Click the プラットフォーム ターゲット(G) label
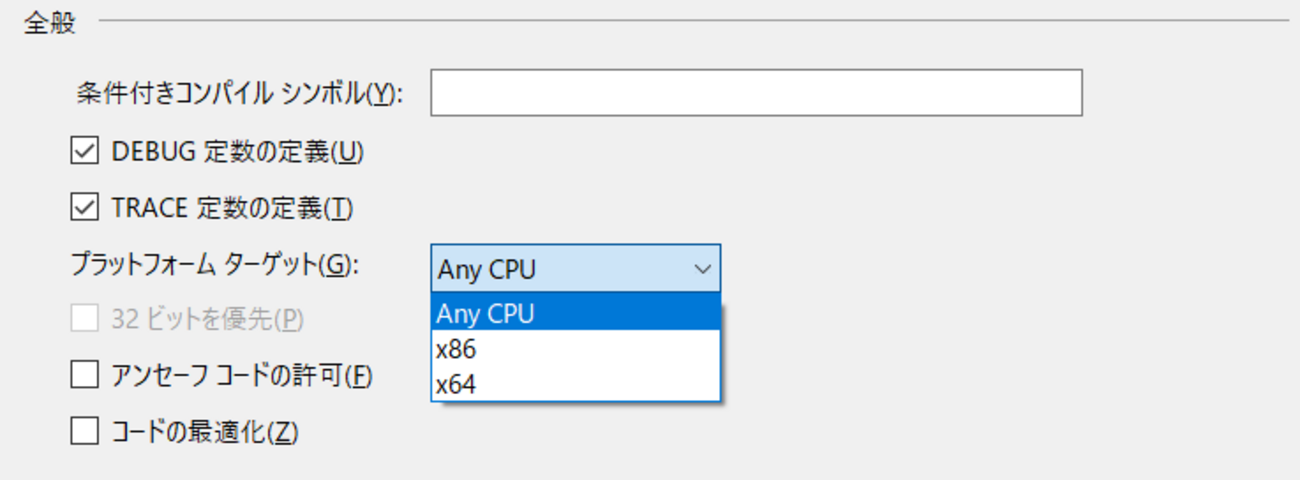This screenshot has height=480, width=1300. 214,265
